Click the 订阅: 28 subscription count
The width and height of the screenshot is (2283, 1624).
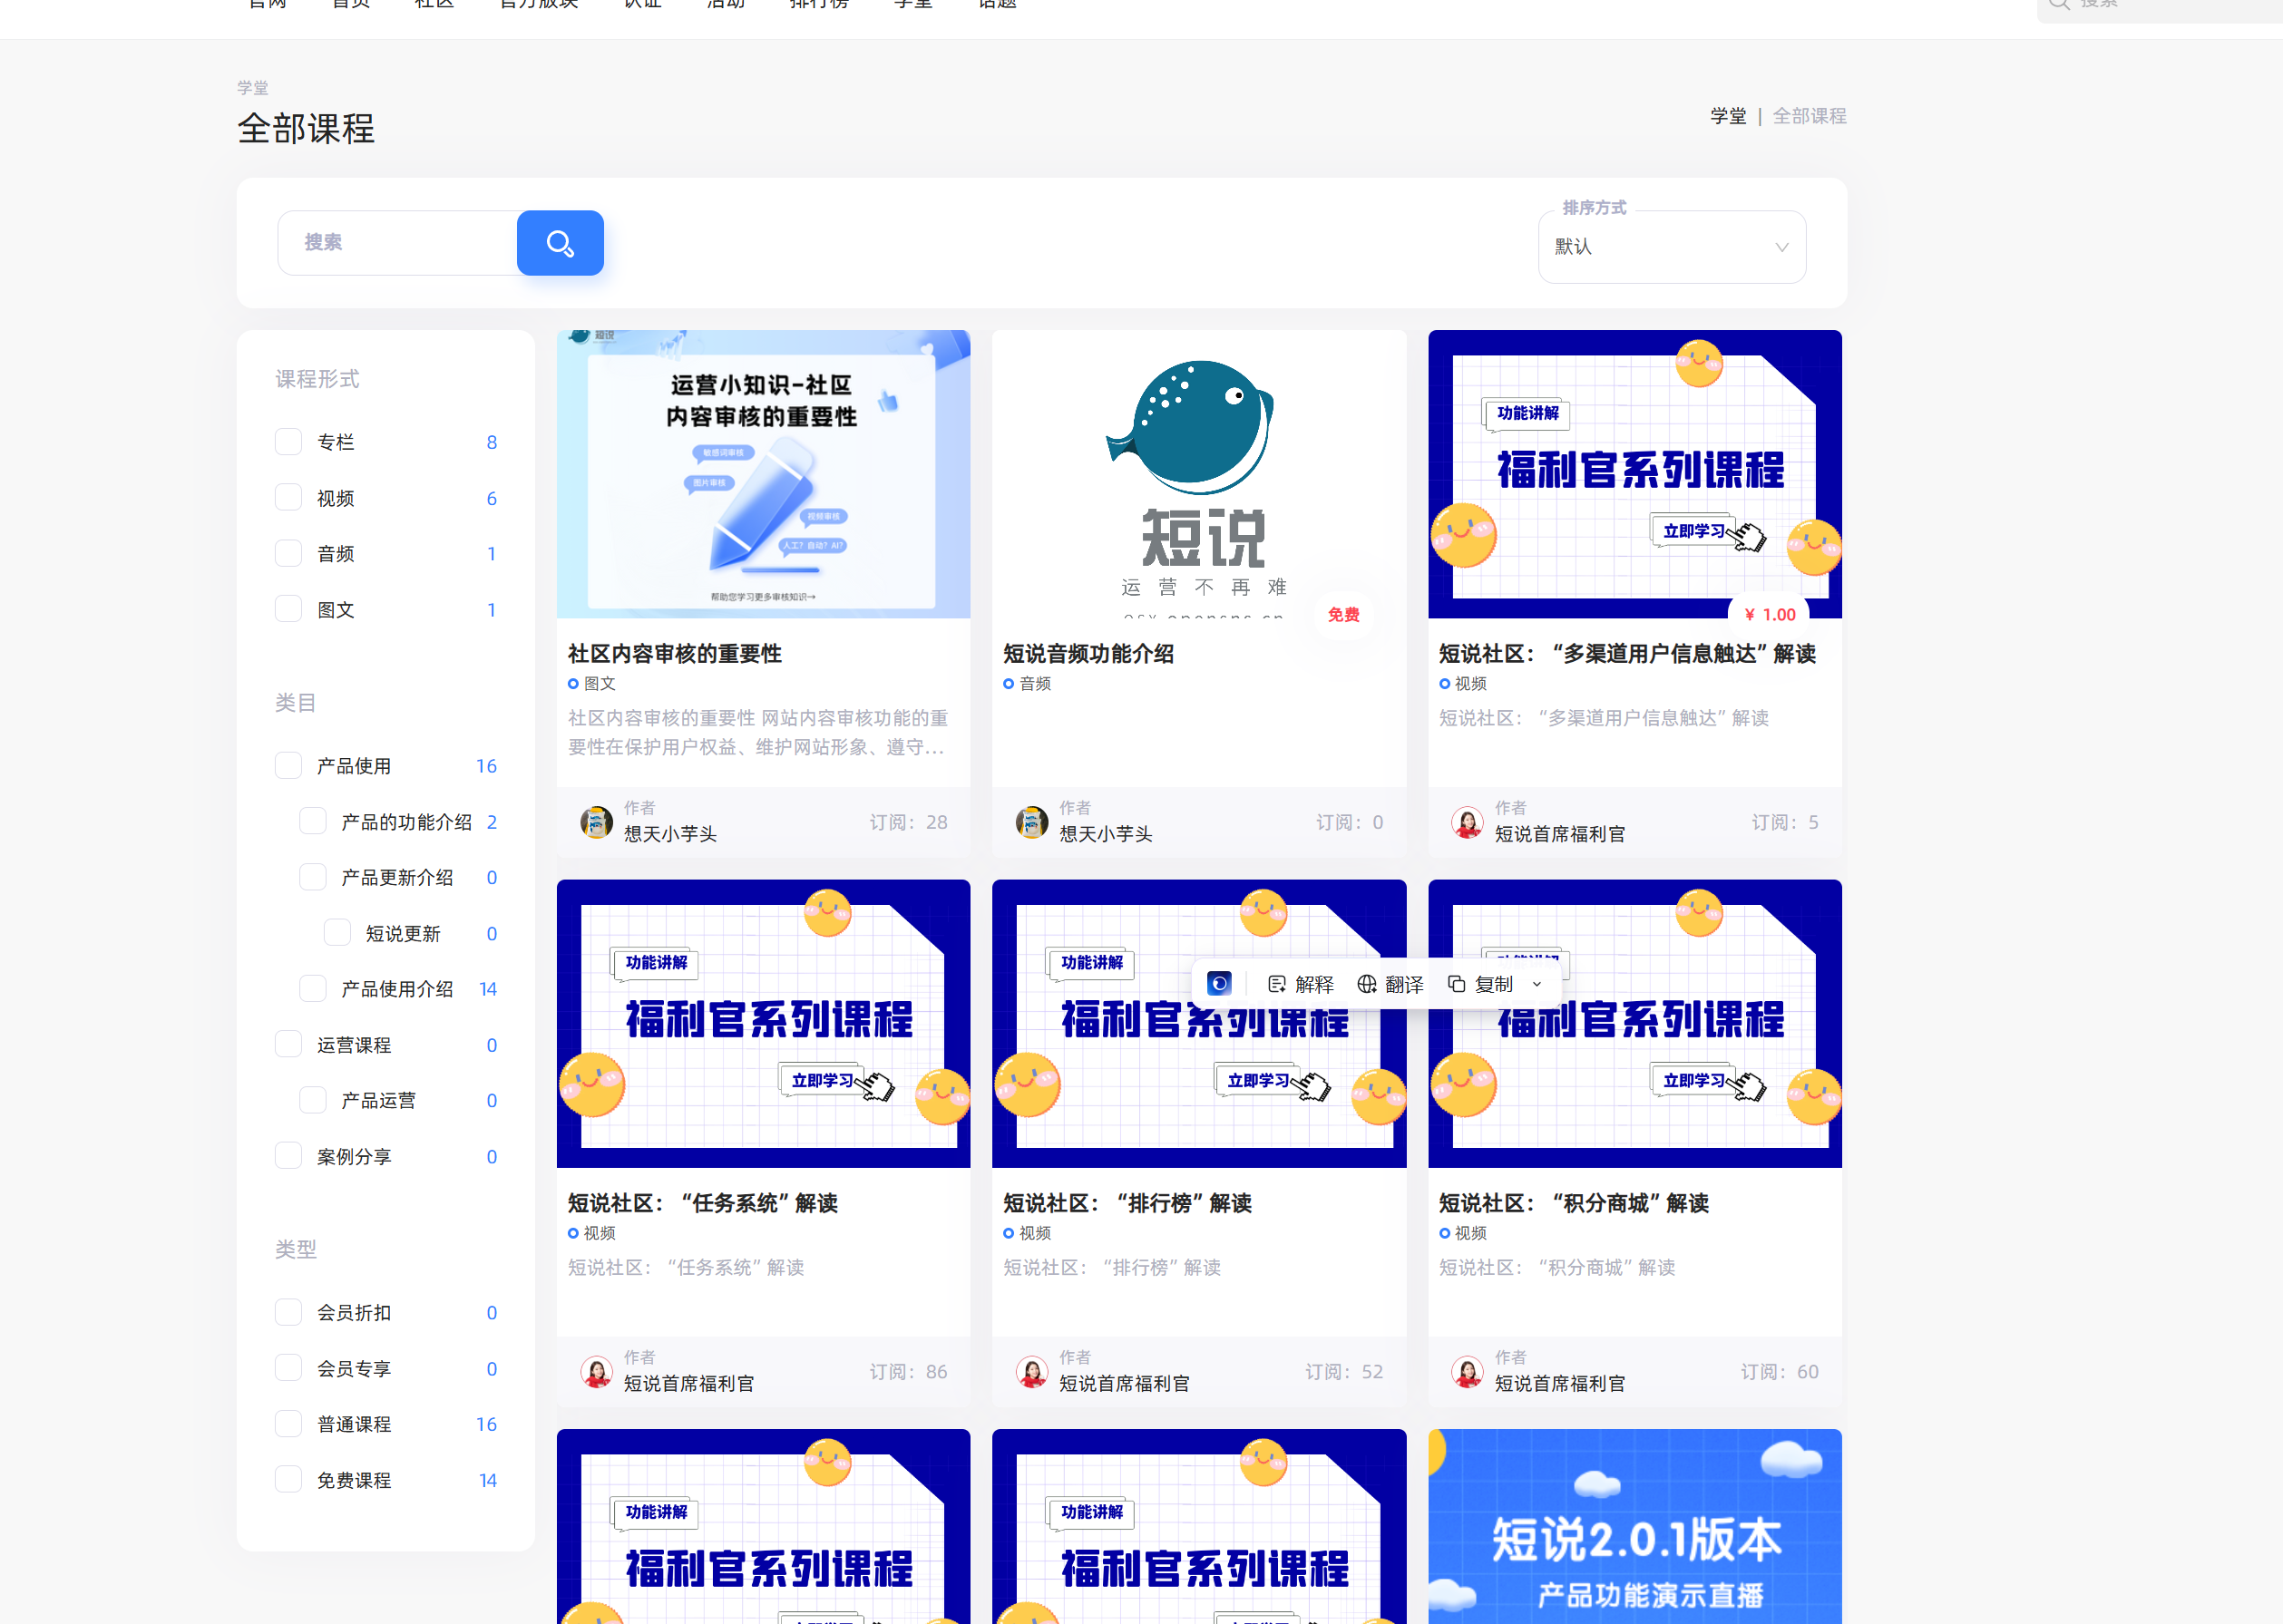pos(908,822)
